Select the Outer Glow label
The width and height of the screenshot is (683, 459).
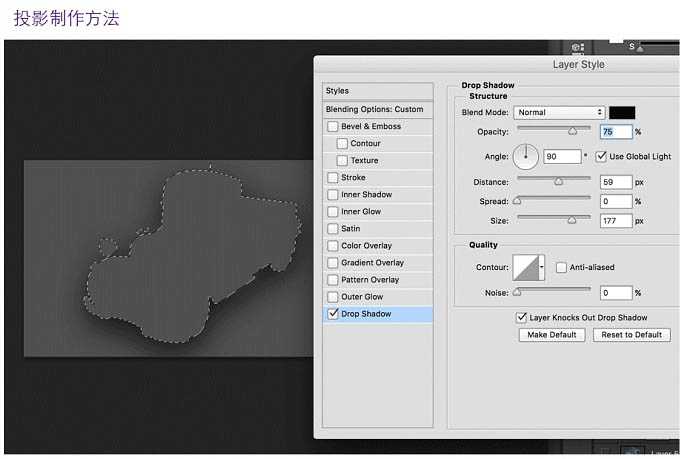pyautogui.click(x=362, y=297)
